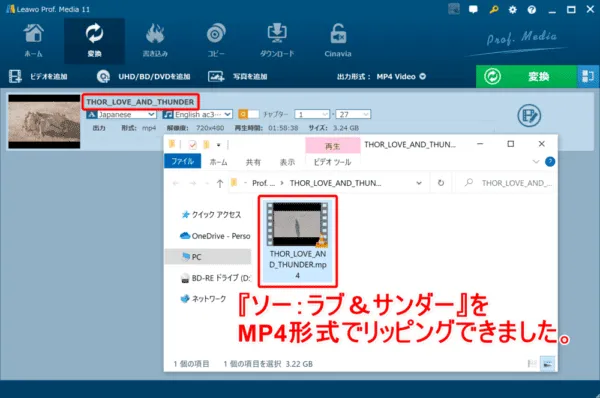Viewport: 600px width, 398px height.
Task: Switch to large icons view in status bar
Action: coord(548,364)
